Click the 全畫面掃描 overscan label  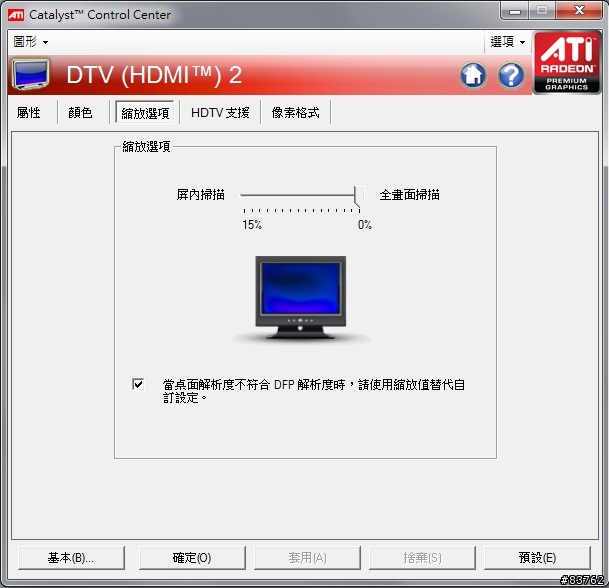click(409, 195)
